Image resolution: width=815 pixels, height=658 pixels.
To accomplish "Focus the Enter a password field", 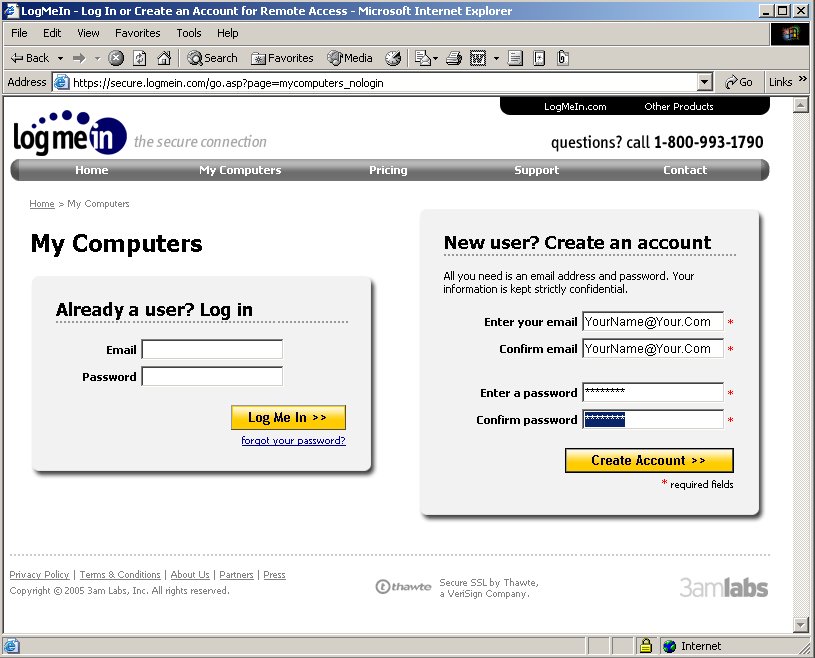I will click(653, 392).
